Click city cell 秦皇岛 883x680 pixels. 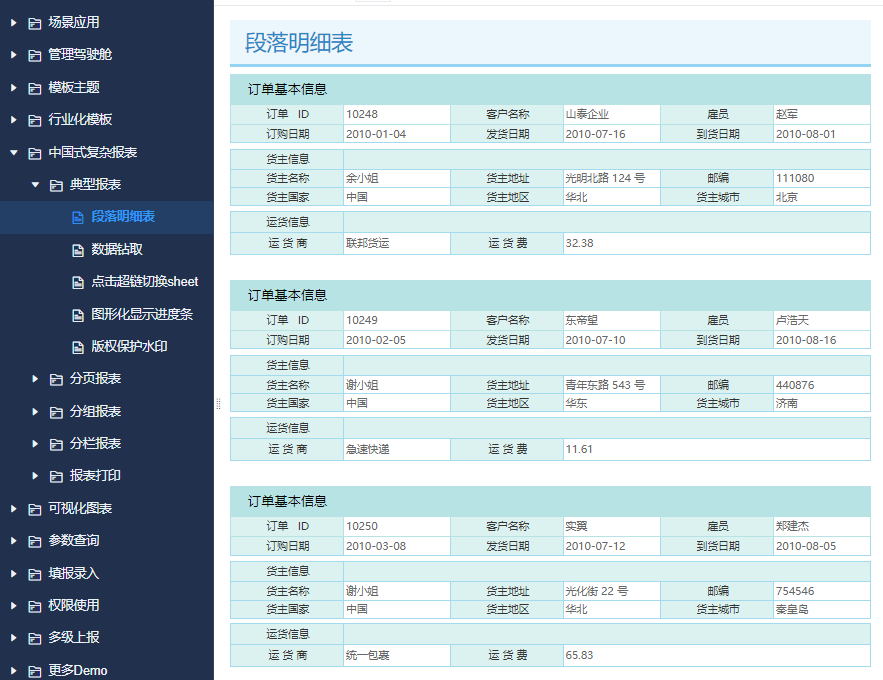[x=822, y=609]
